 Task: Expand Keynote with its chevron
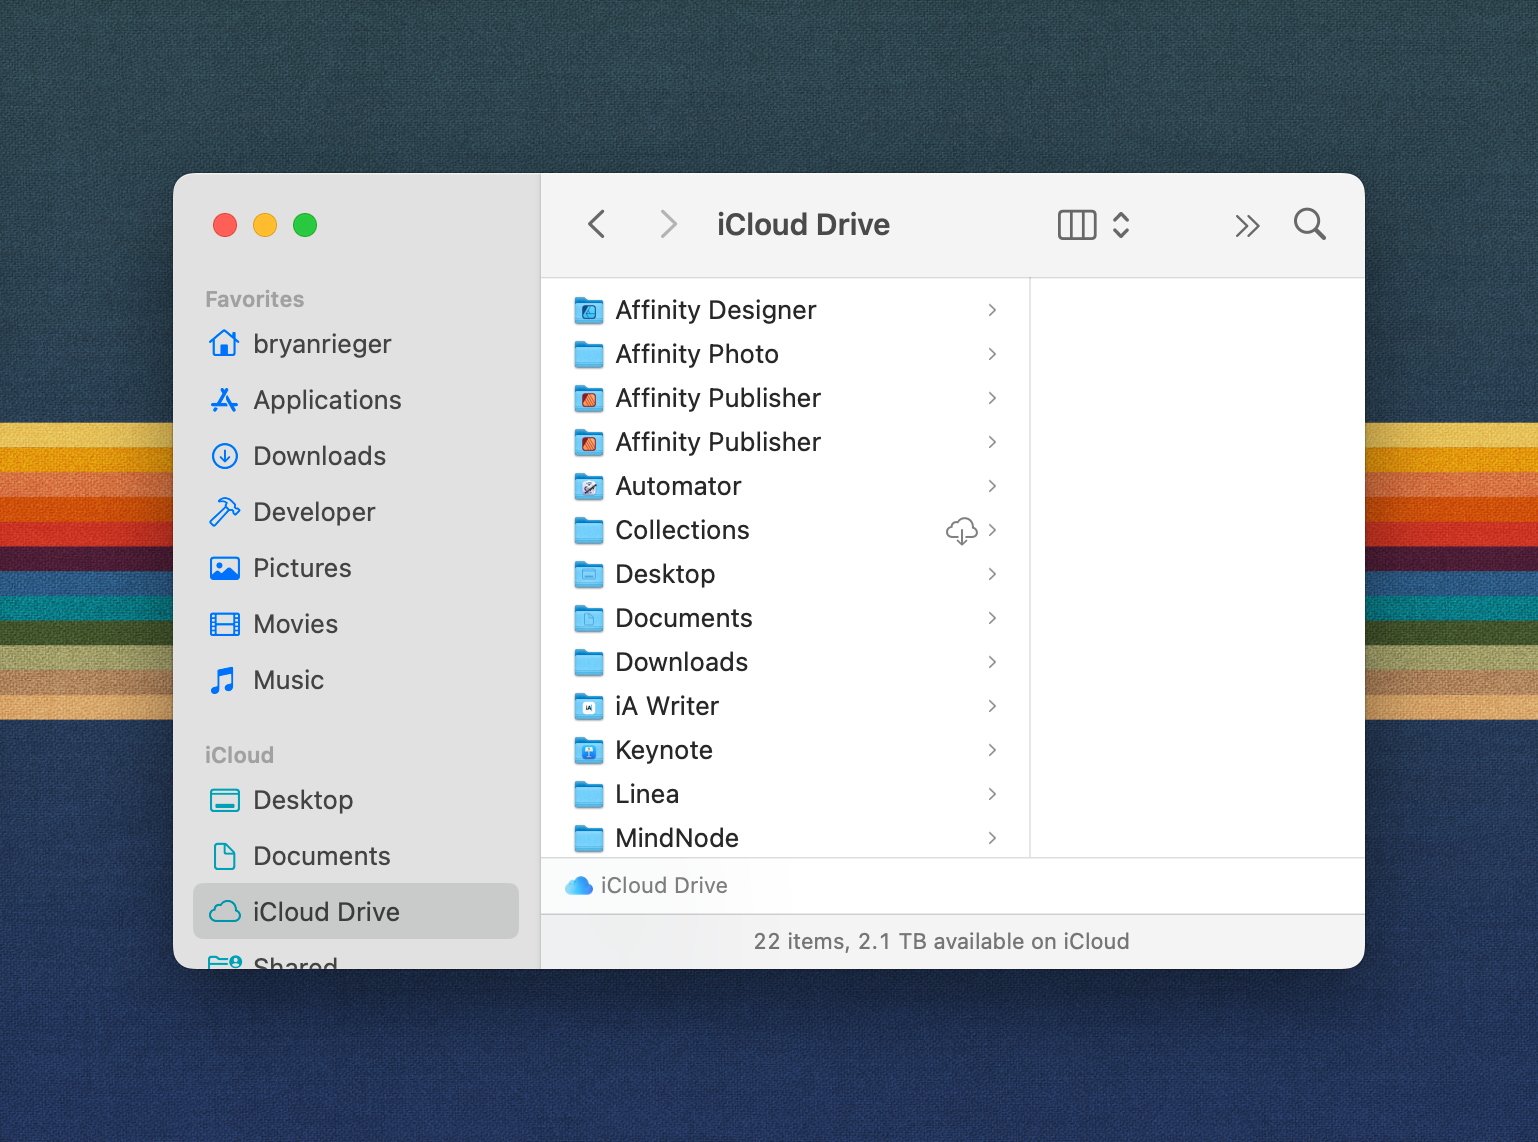tap(992, 750)
